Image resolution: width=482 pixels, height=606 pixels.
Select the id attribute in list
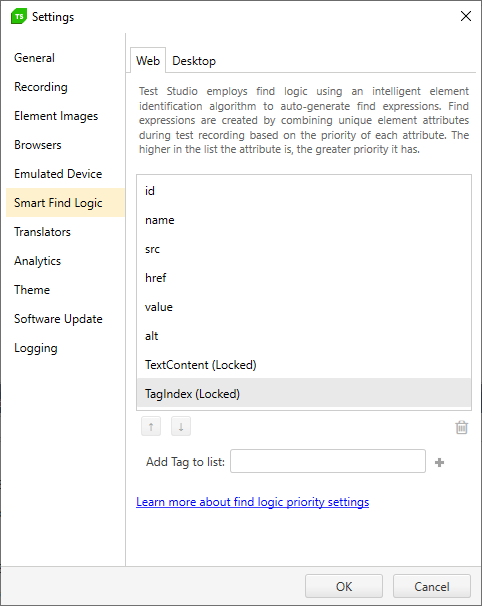[x=304, y=191]
